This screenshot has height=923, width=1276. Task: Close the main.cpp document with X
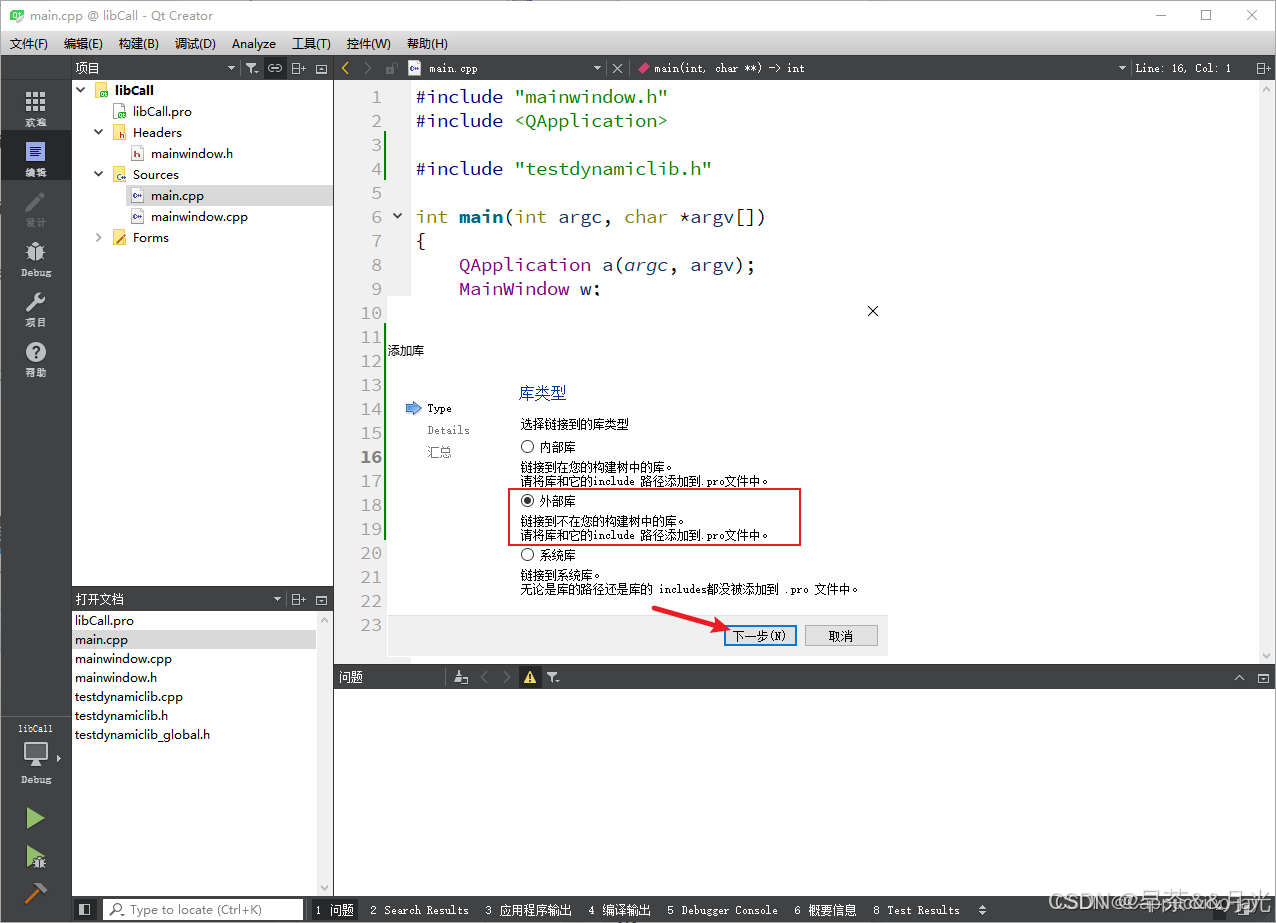(x=617, y=68)
